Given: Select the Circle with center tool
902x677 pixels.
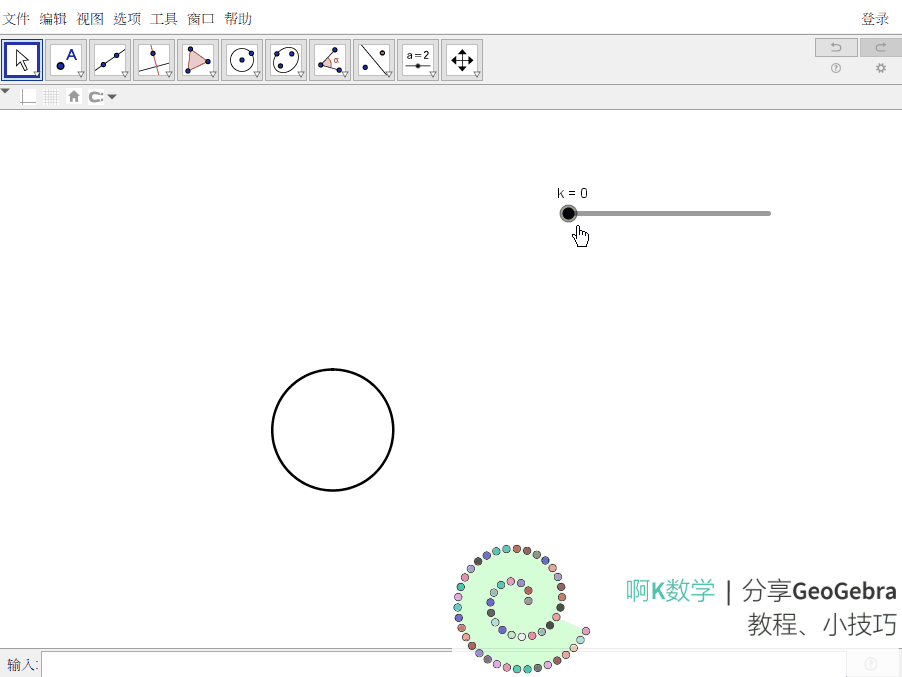Looking at the screenshot, I should pyautogui.click(x=242, y=60).
